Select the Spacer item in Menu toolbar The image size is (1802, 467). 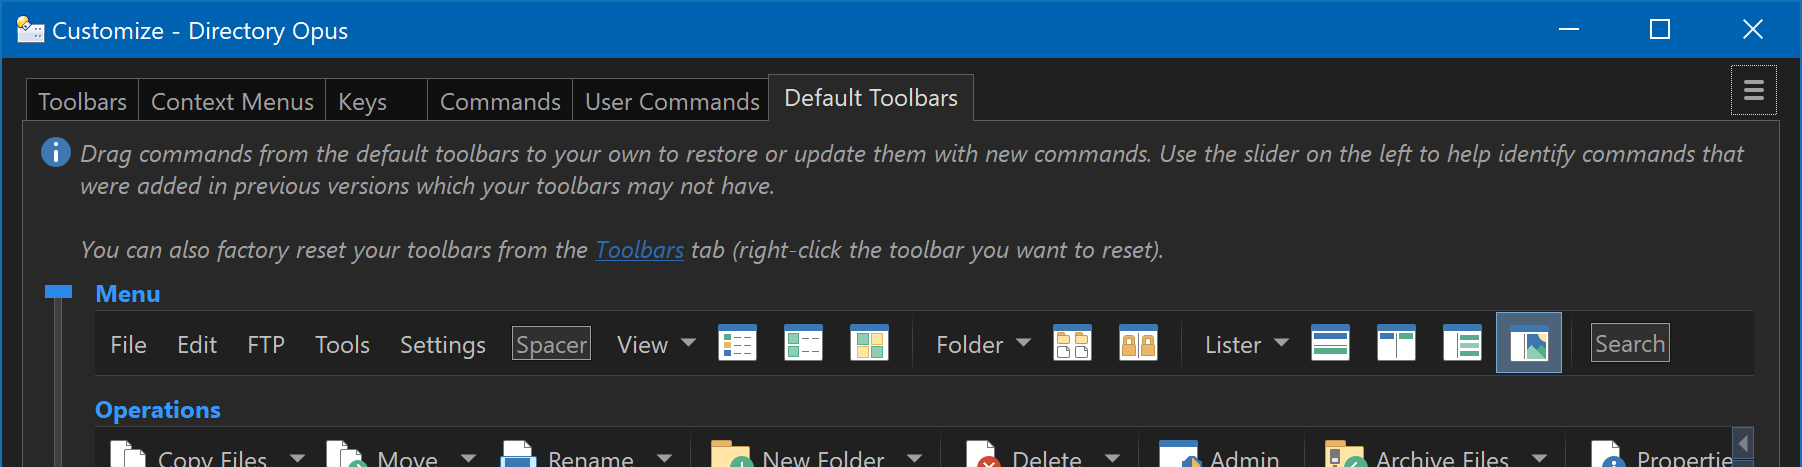coord(551,344)
